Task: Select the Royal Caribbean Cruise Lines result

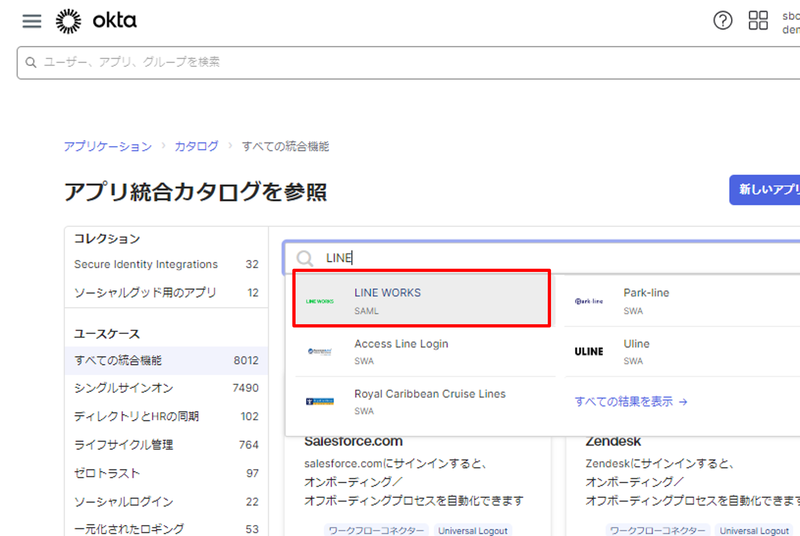Action: [x=424, y=402]
